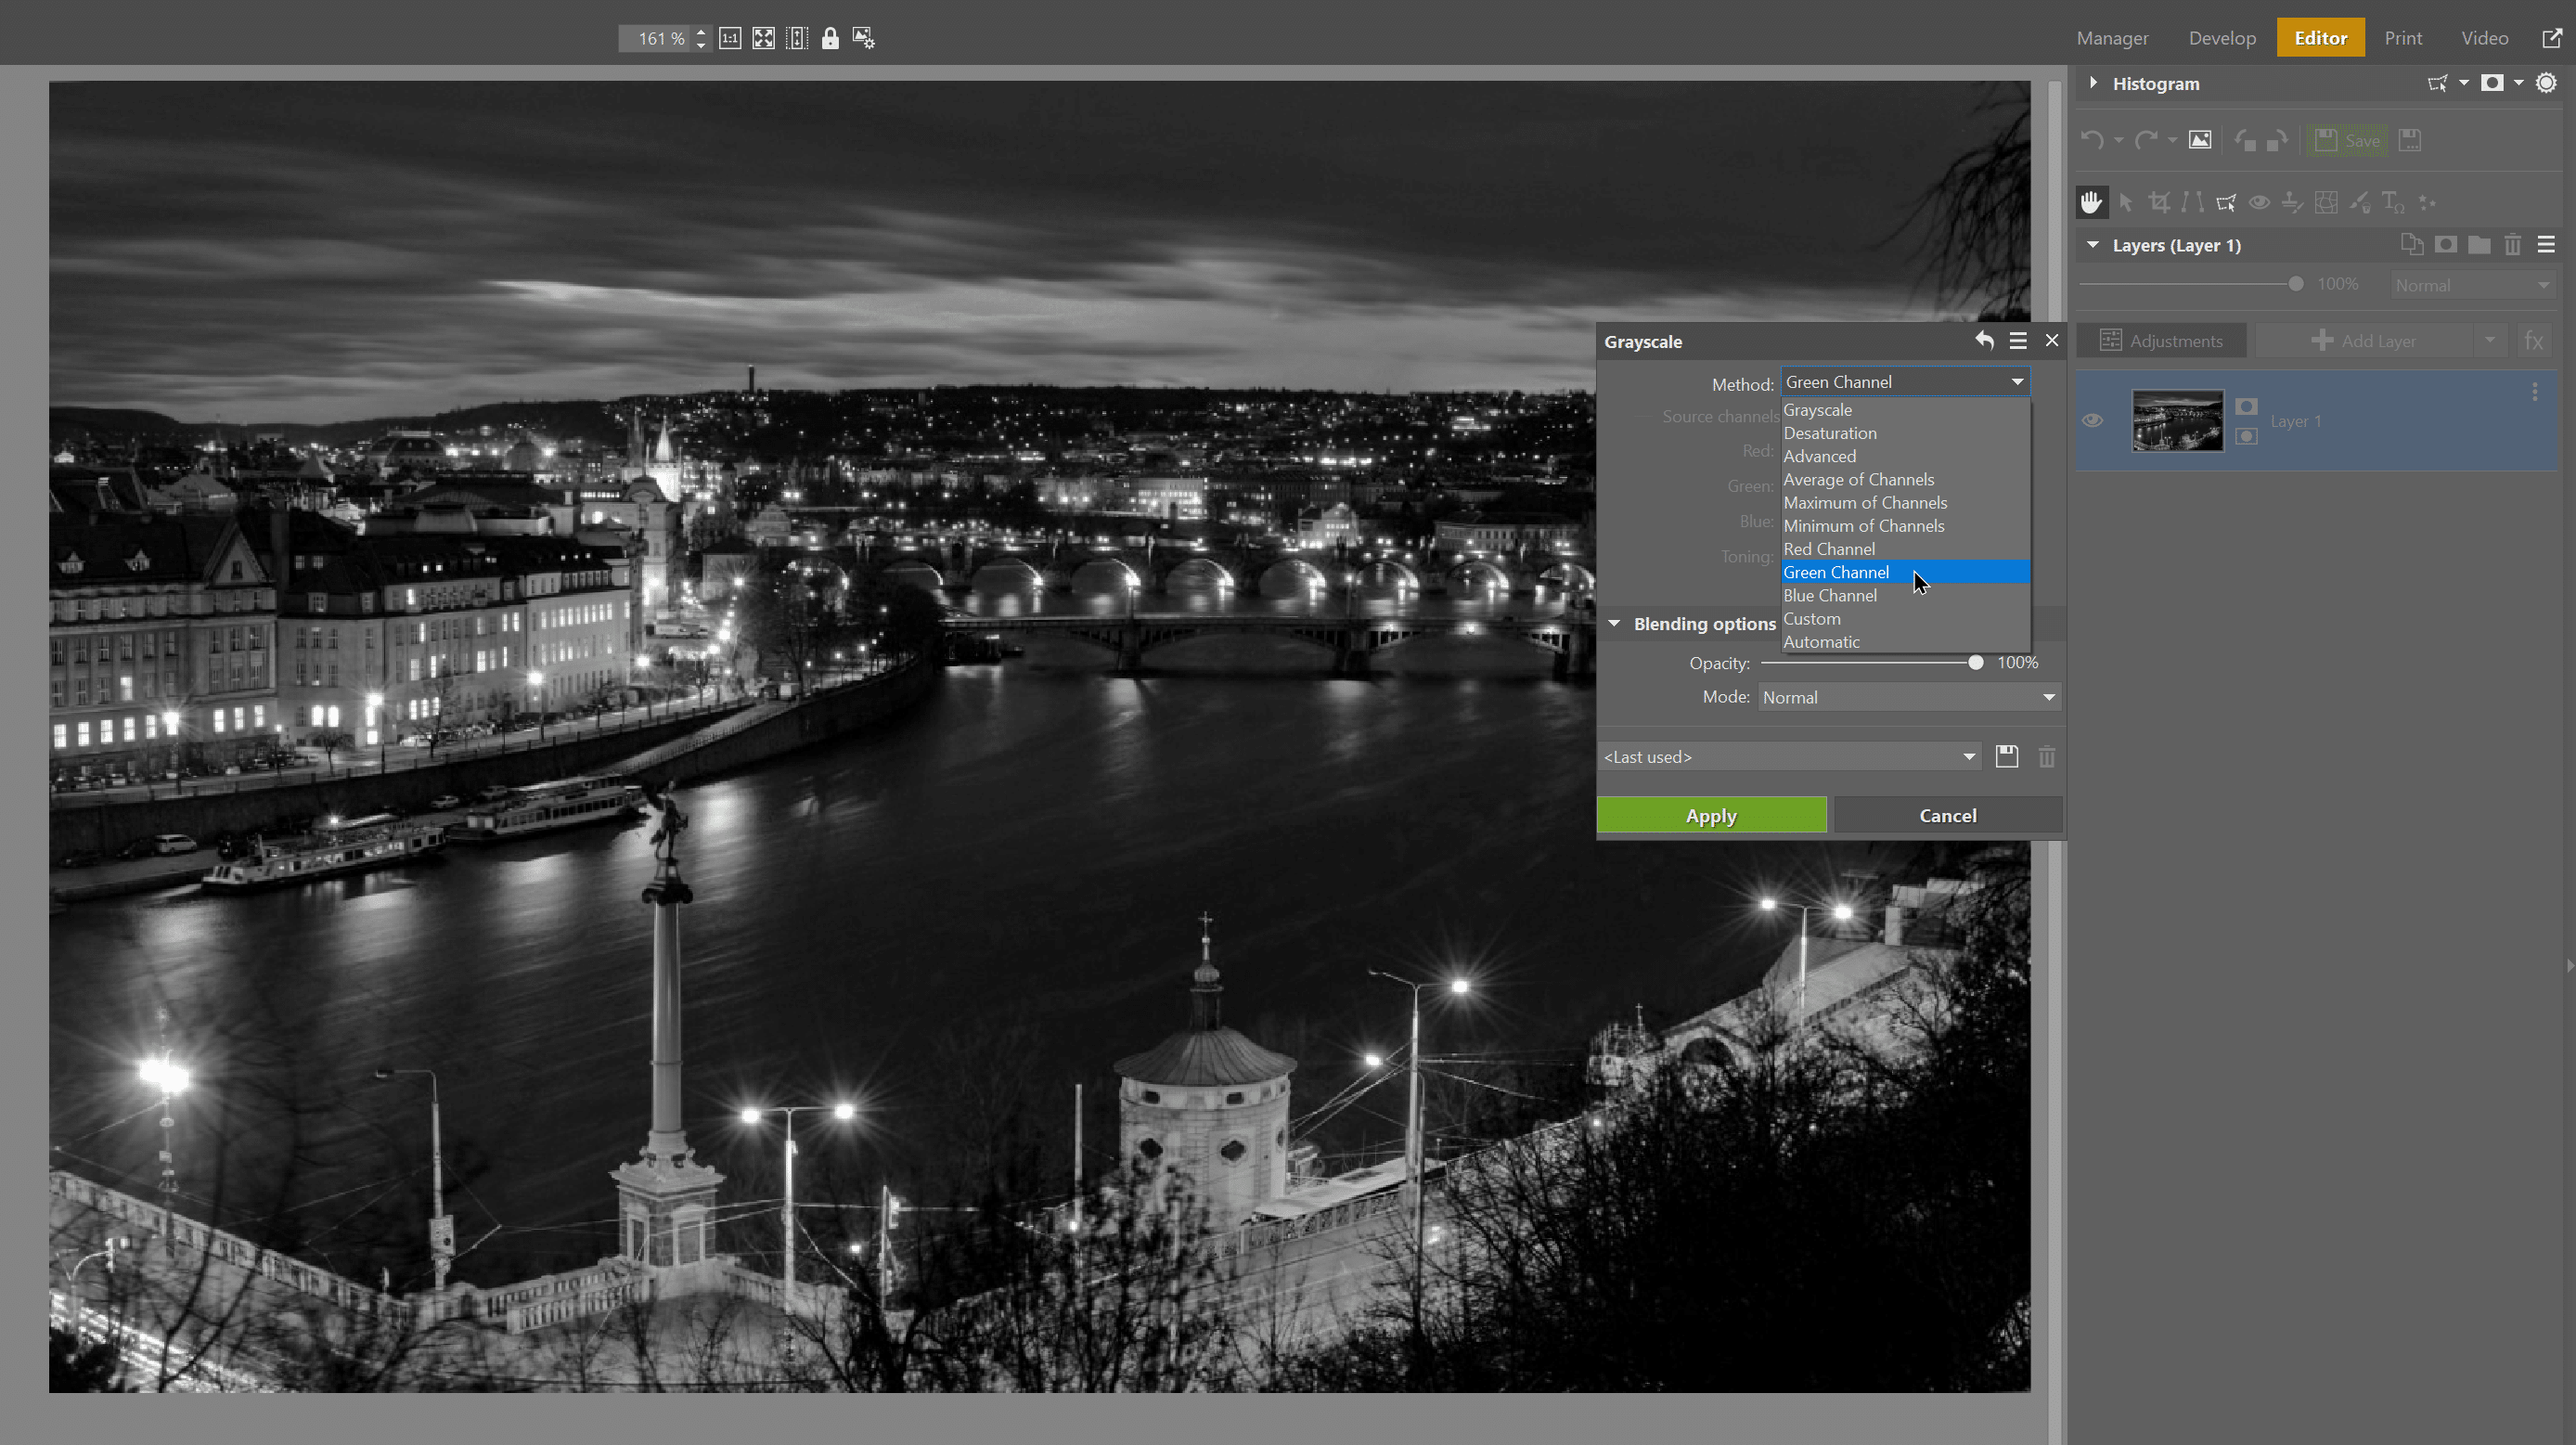Collapse the Blending options section
Screen dimensions: 2576x1445
click(x=1614, y=623)
